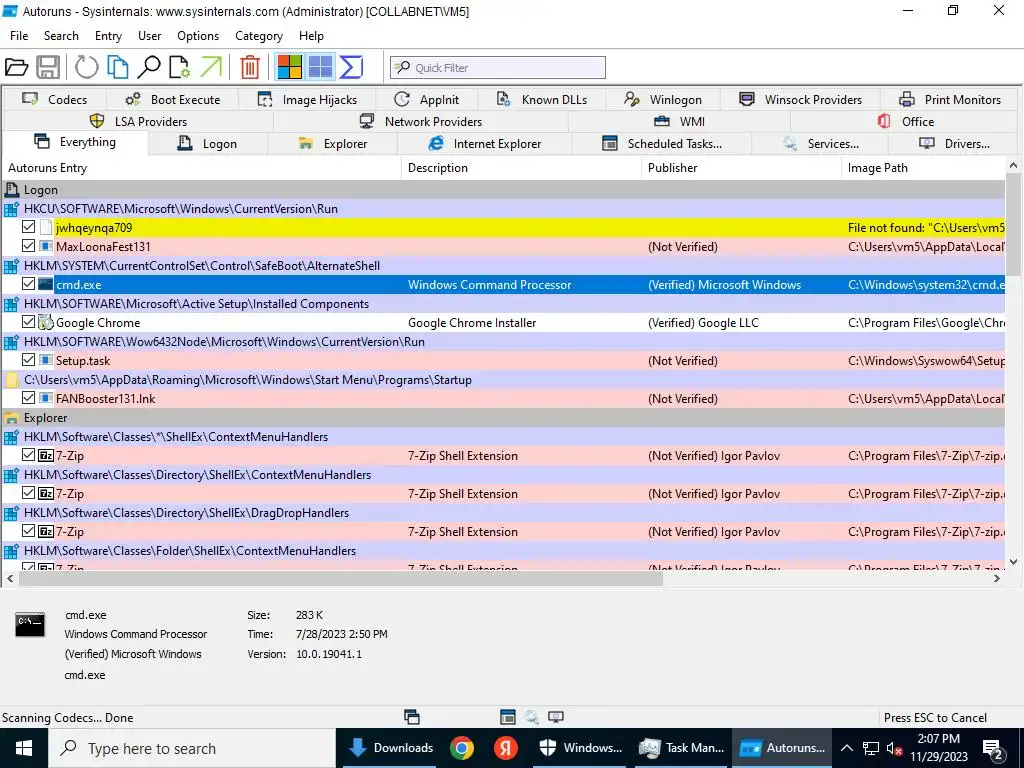Switch to the WMI tab
1024x768 pixels.
pos(679,121)
